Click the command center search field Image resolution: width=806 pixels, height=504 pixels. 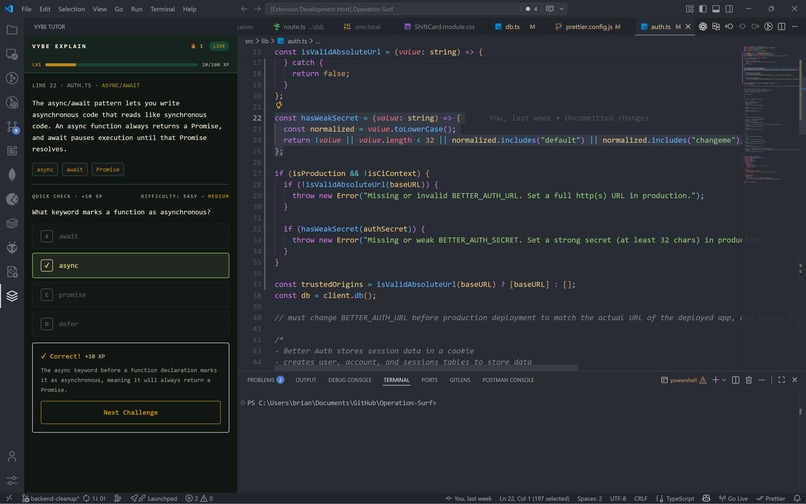pos(393,9)
